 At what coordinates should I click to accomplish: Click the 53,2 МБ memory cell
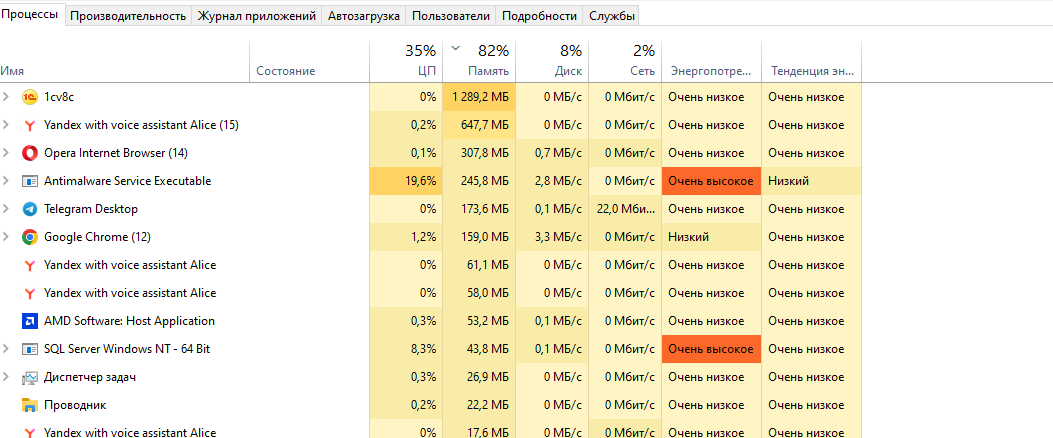[x=479, y=321]
